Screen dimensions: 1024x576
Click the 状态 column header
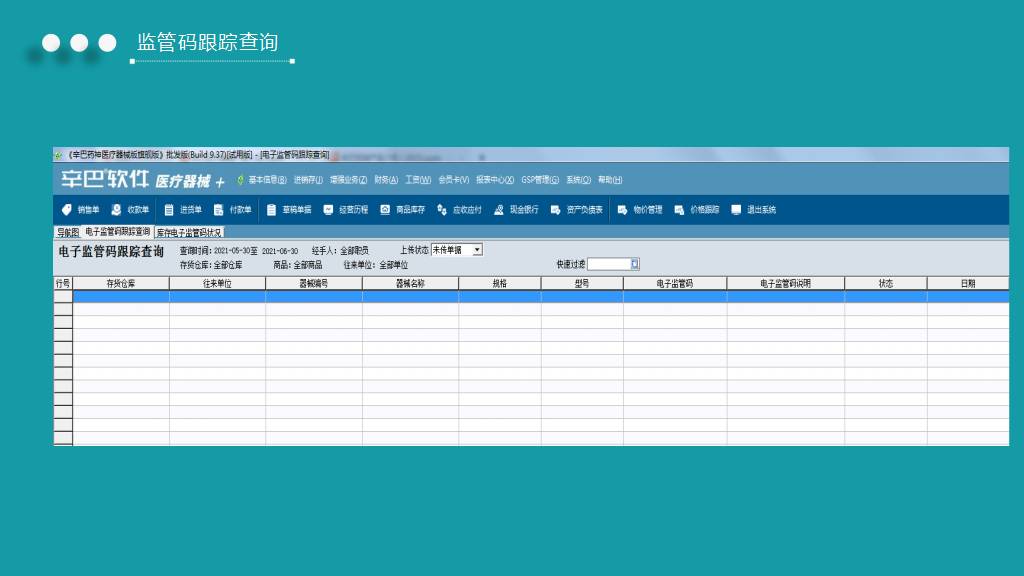[x=886, y=283]
